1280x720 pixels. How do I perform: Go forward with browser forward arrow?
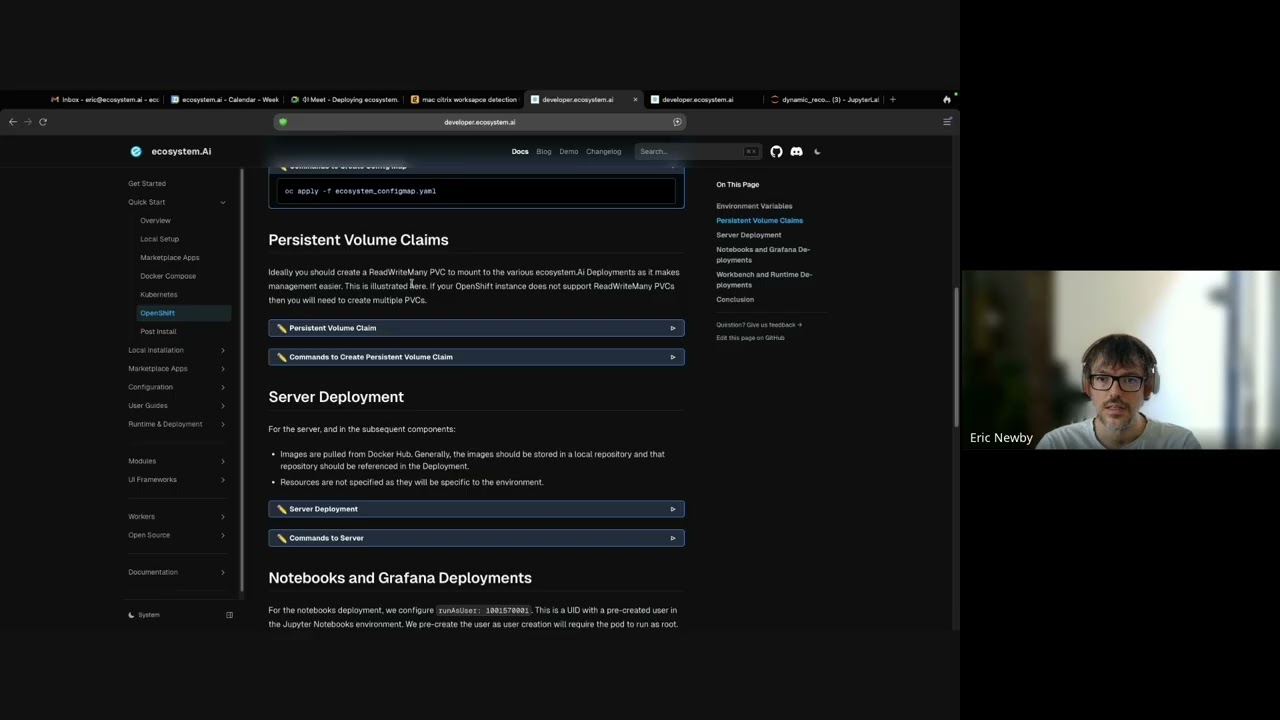pos(28,122)
